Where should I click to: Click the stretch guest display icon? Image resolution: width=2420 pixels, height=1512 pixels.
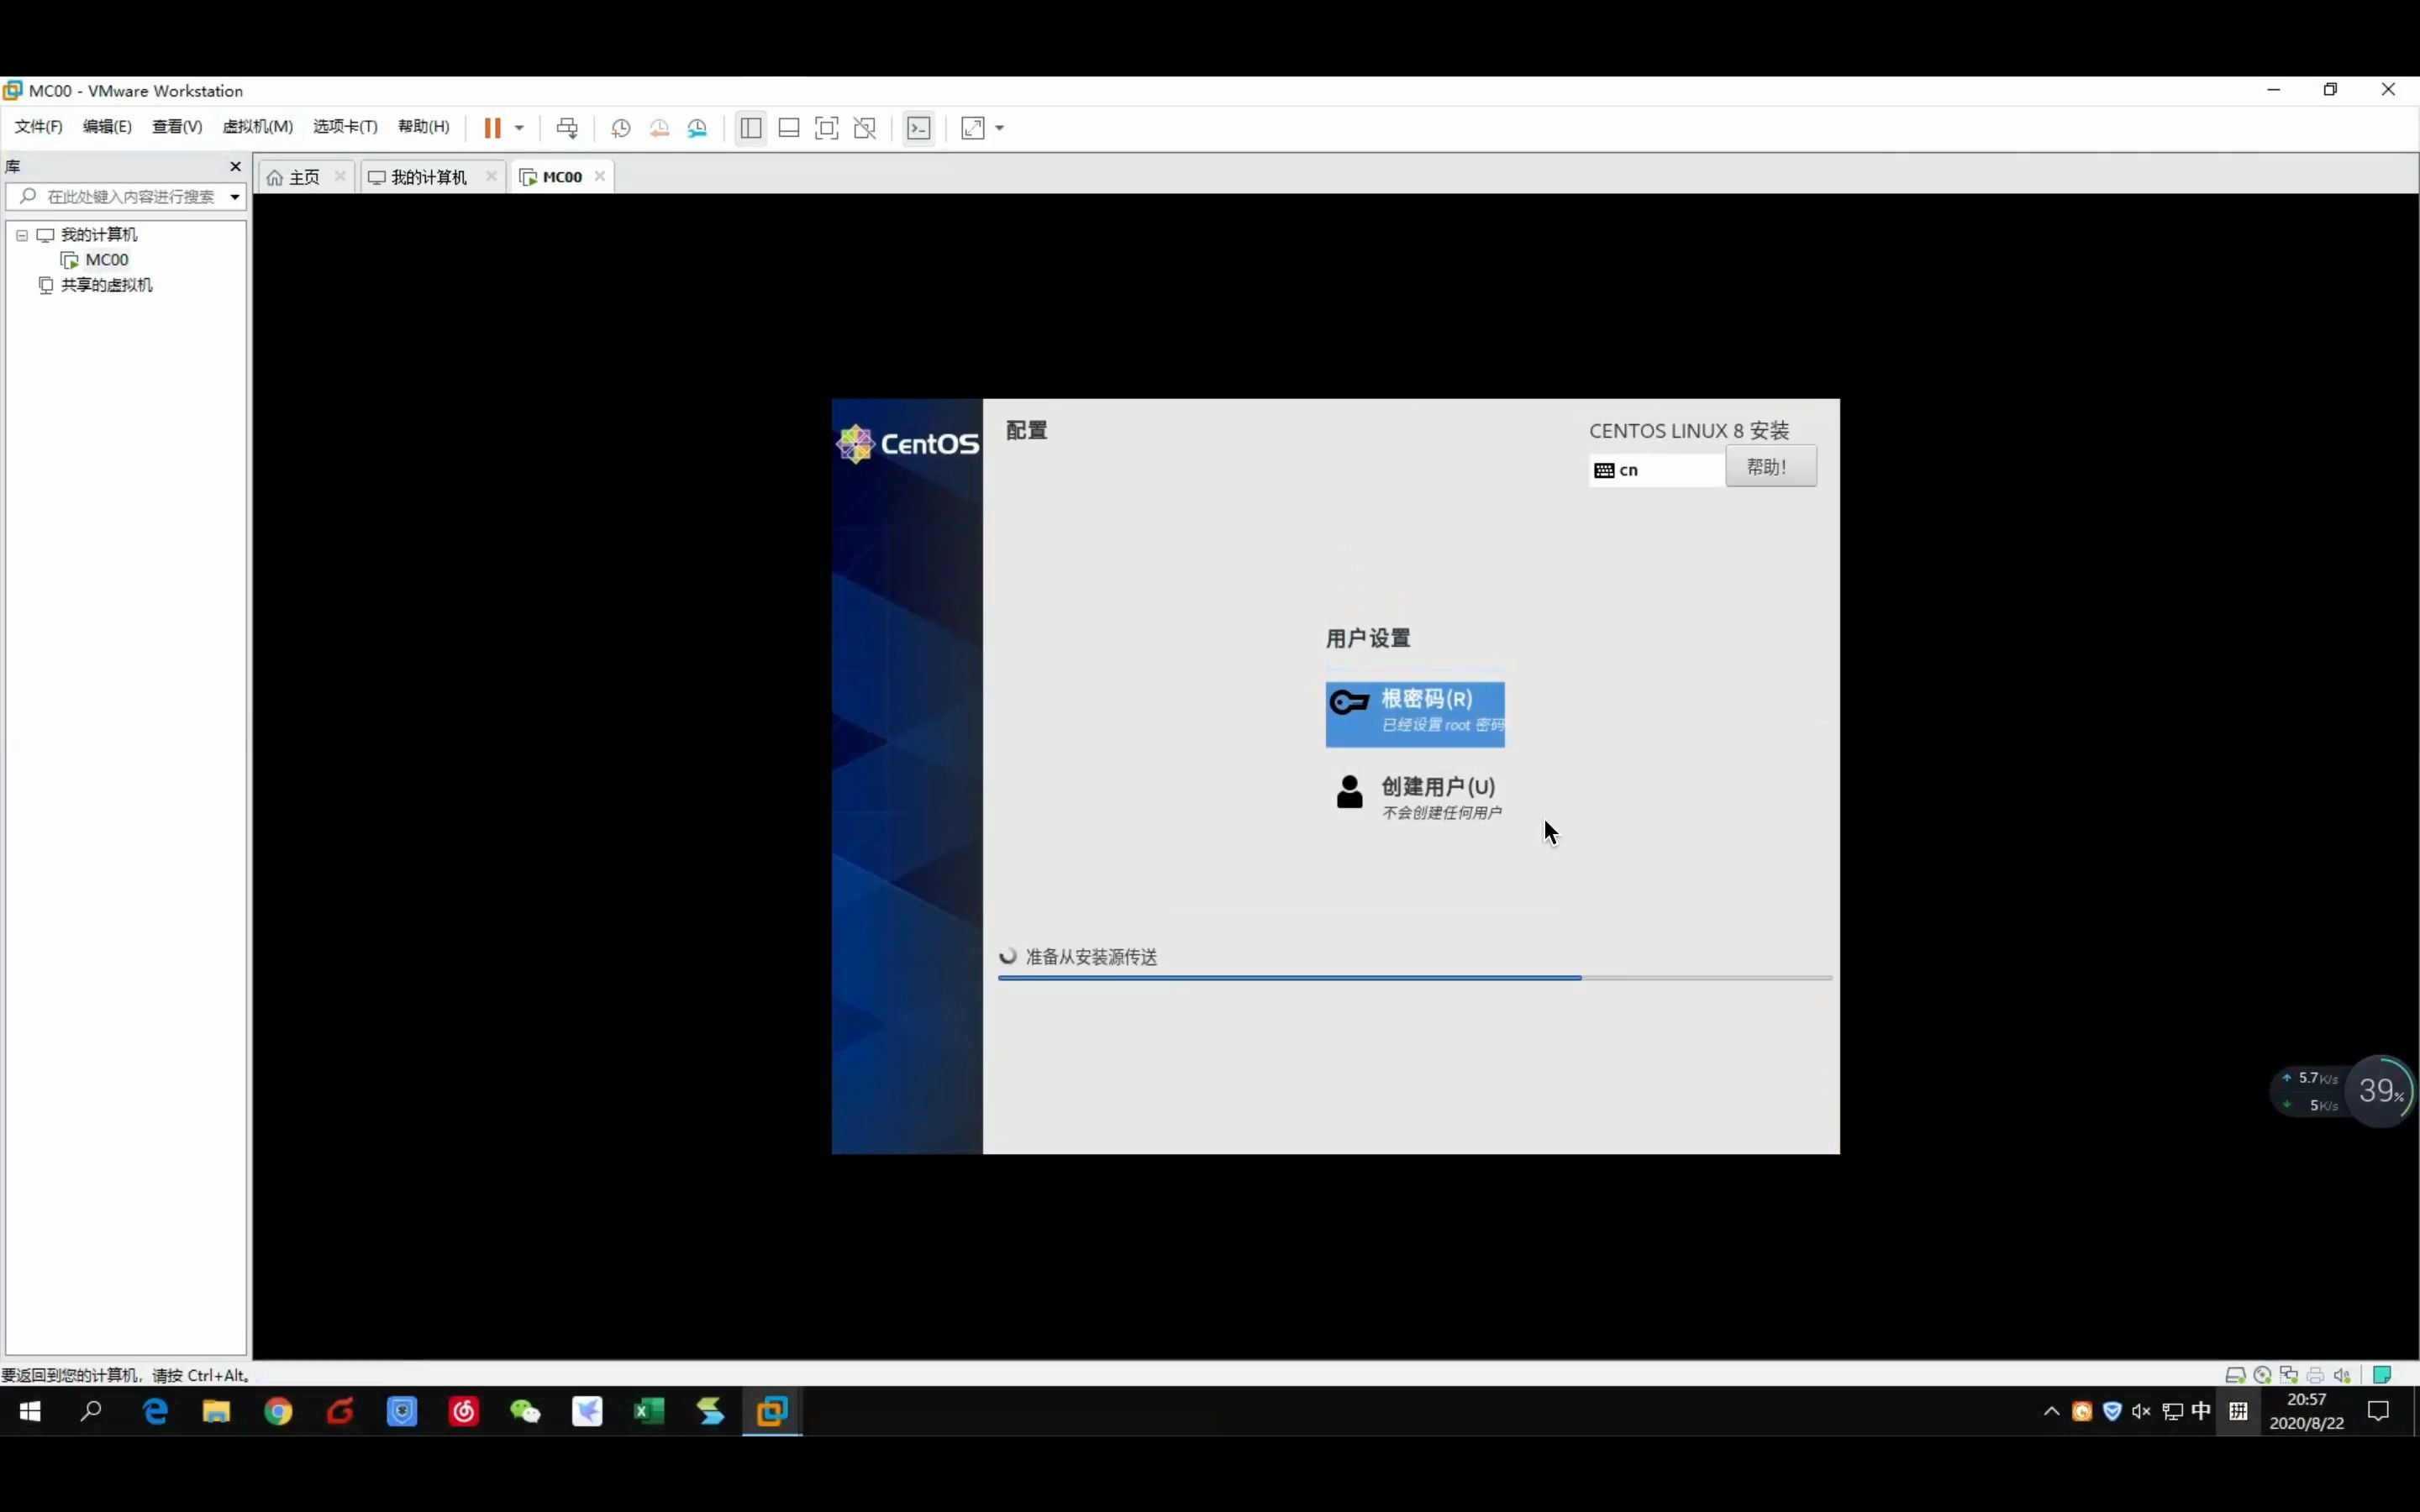973,128
